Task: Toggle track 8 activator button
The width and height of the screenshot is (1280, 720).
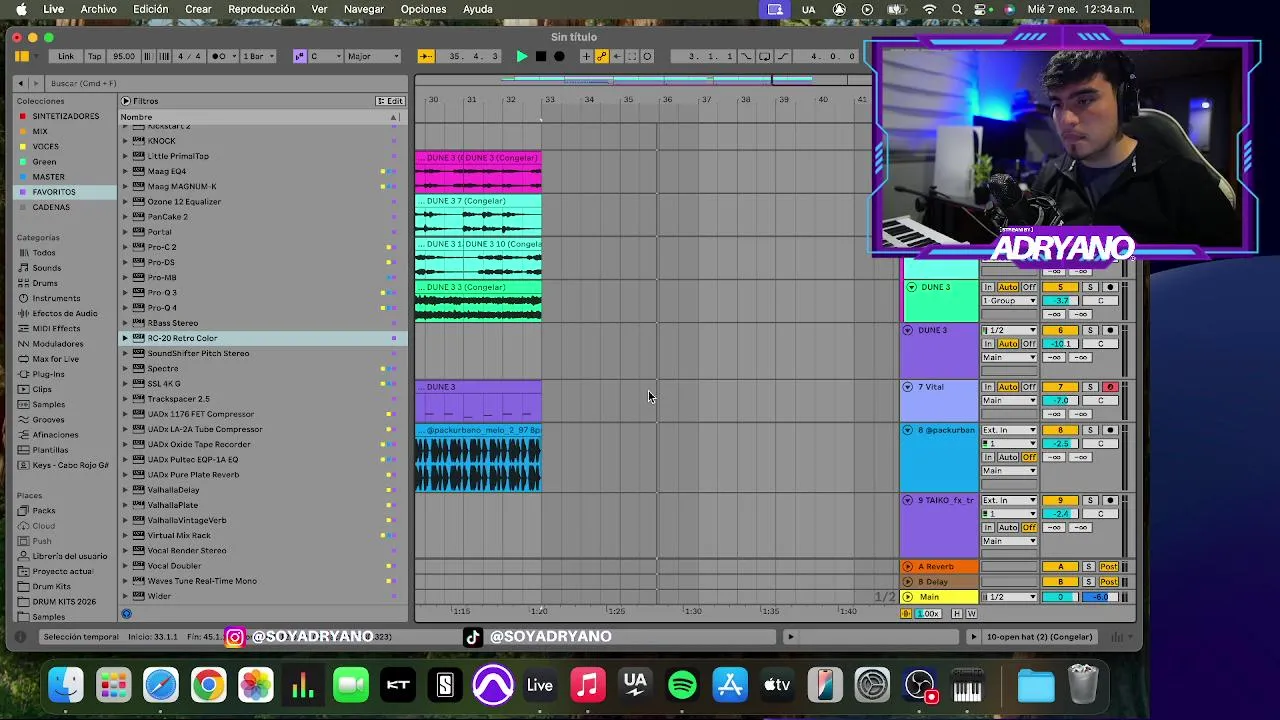Action: point(1061,430)
